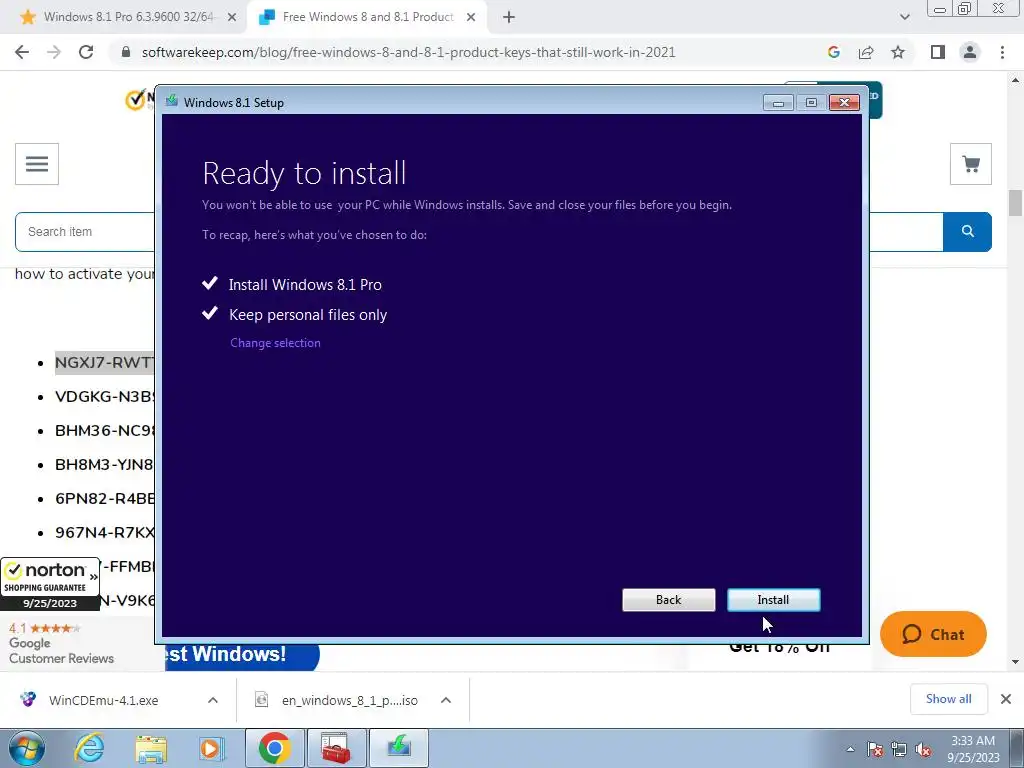Click the NGXJ7-RWT product key text

(x=104, y=362)
